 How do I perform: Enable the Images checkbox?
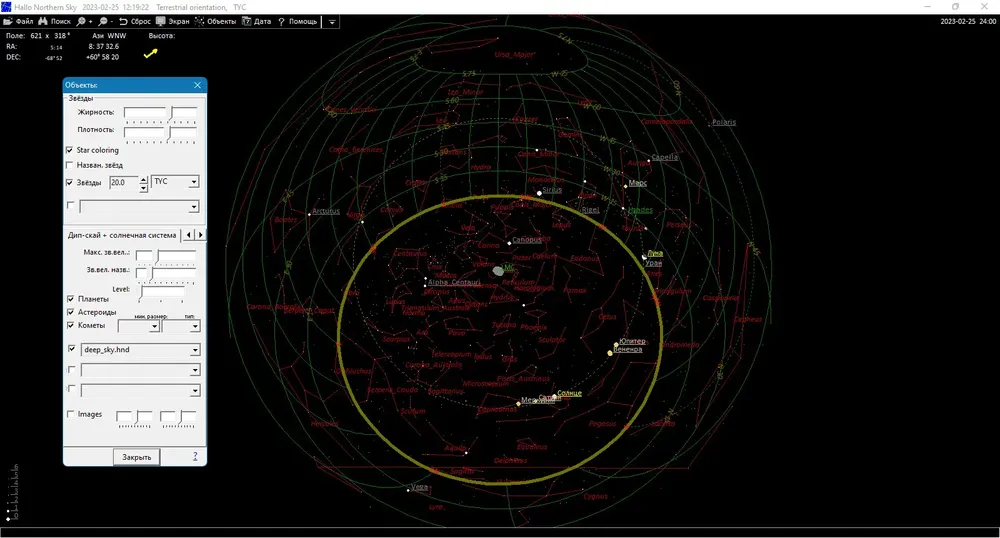[x=71, y=414]
